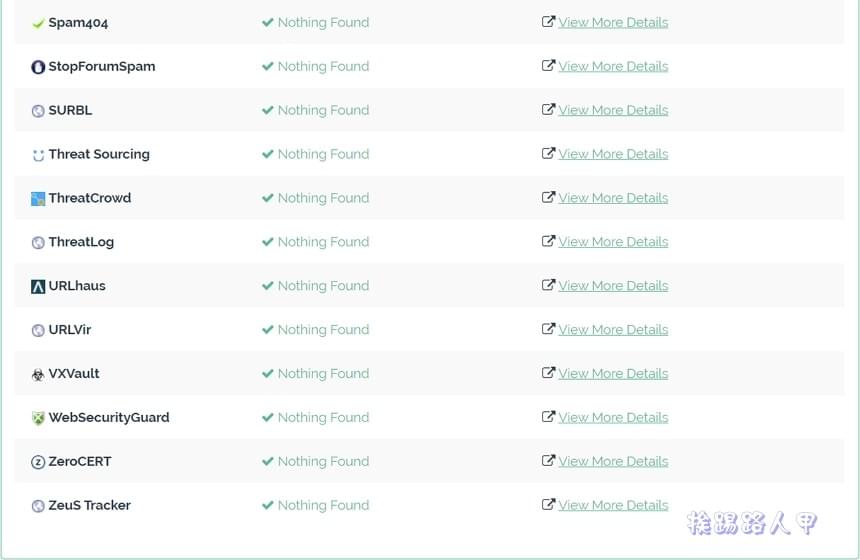Click the external link icon in the SURBL row
The image size is (860, 560).
[x=548, y=109]
